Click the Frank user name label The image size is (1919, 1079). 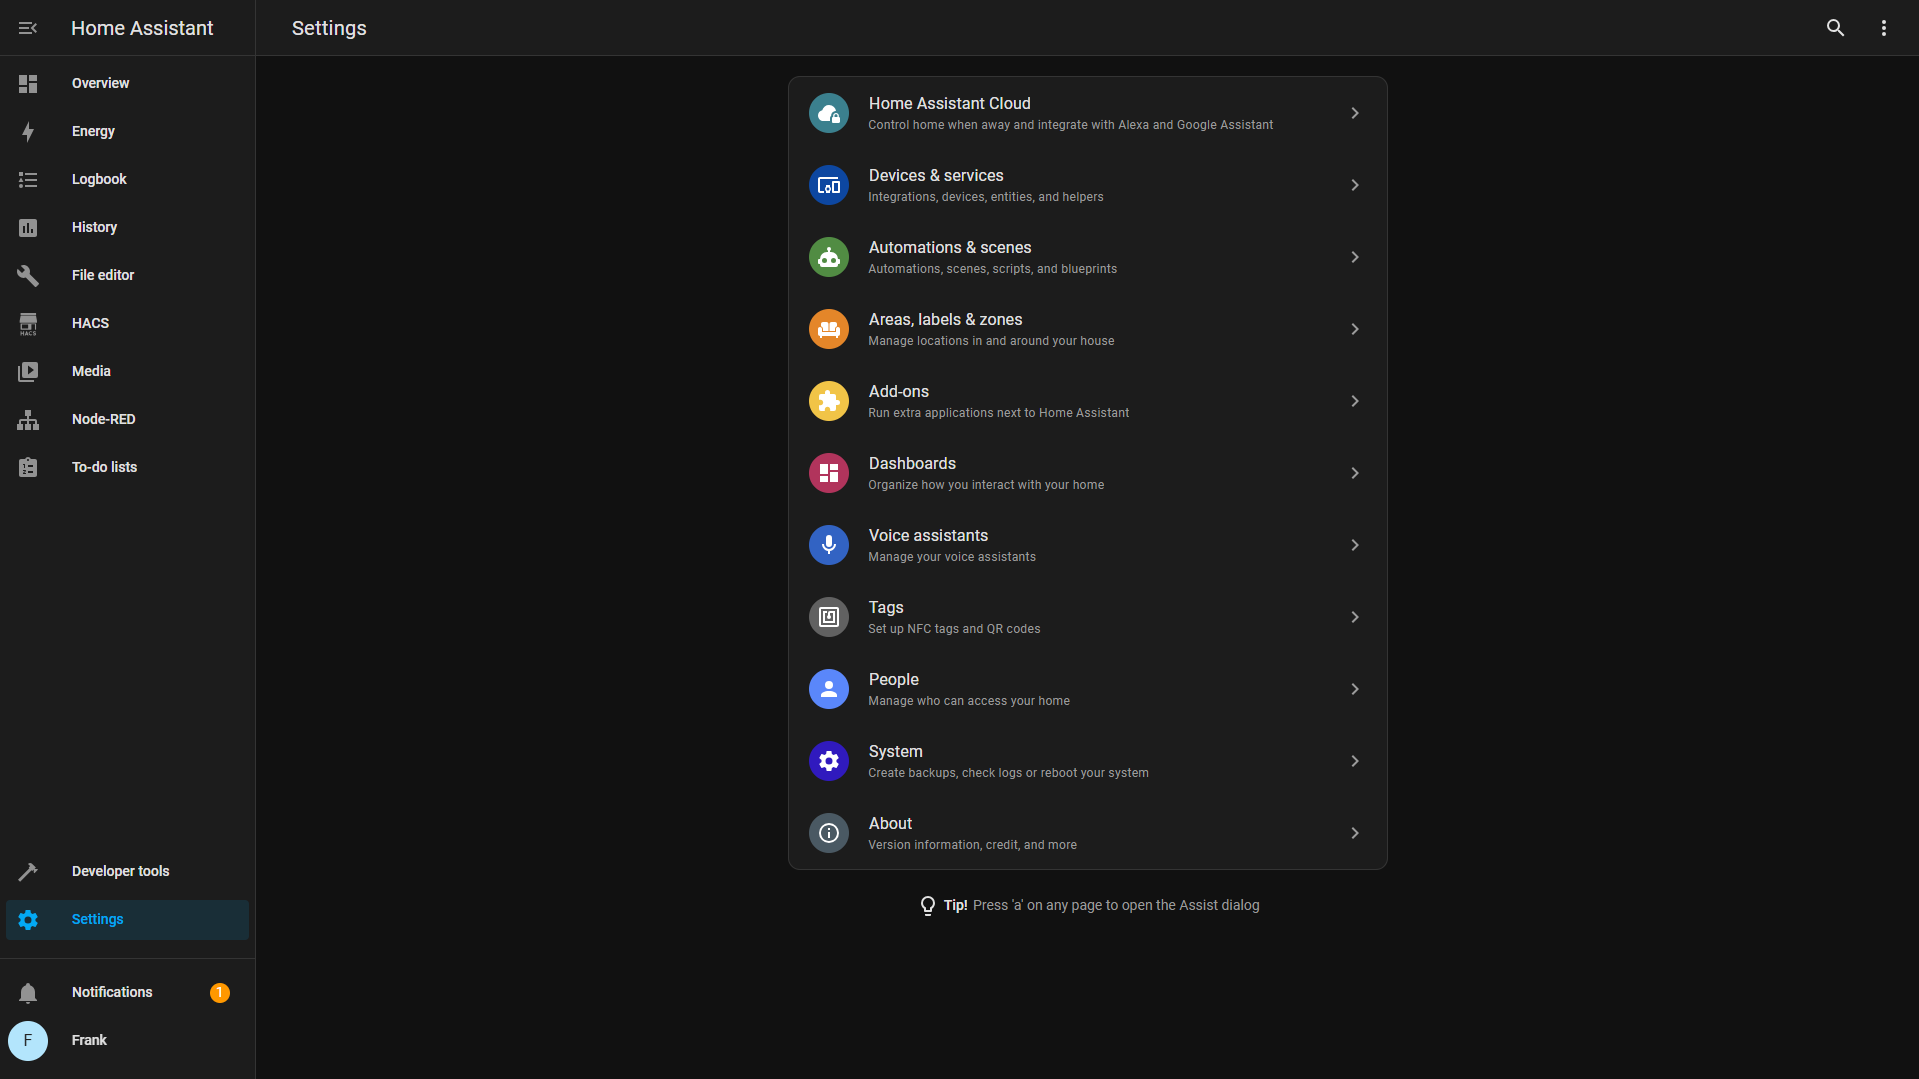coord(89,1040)
